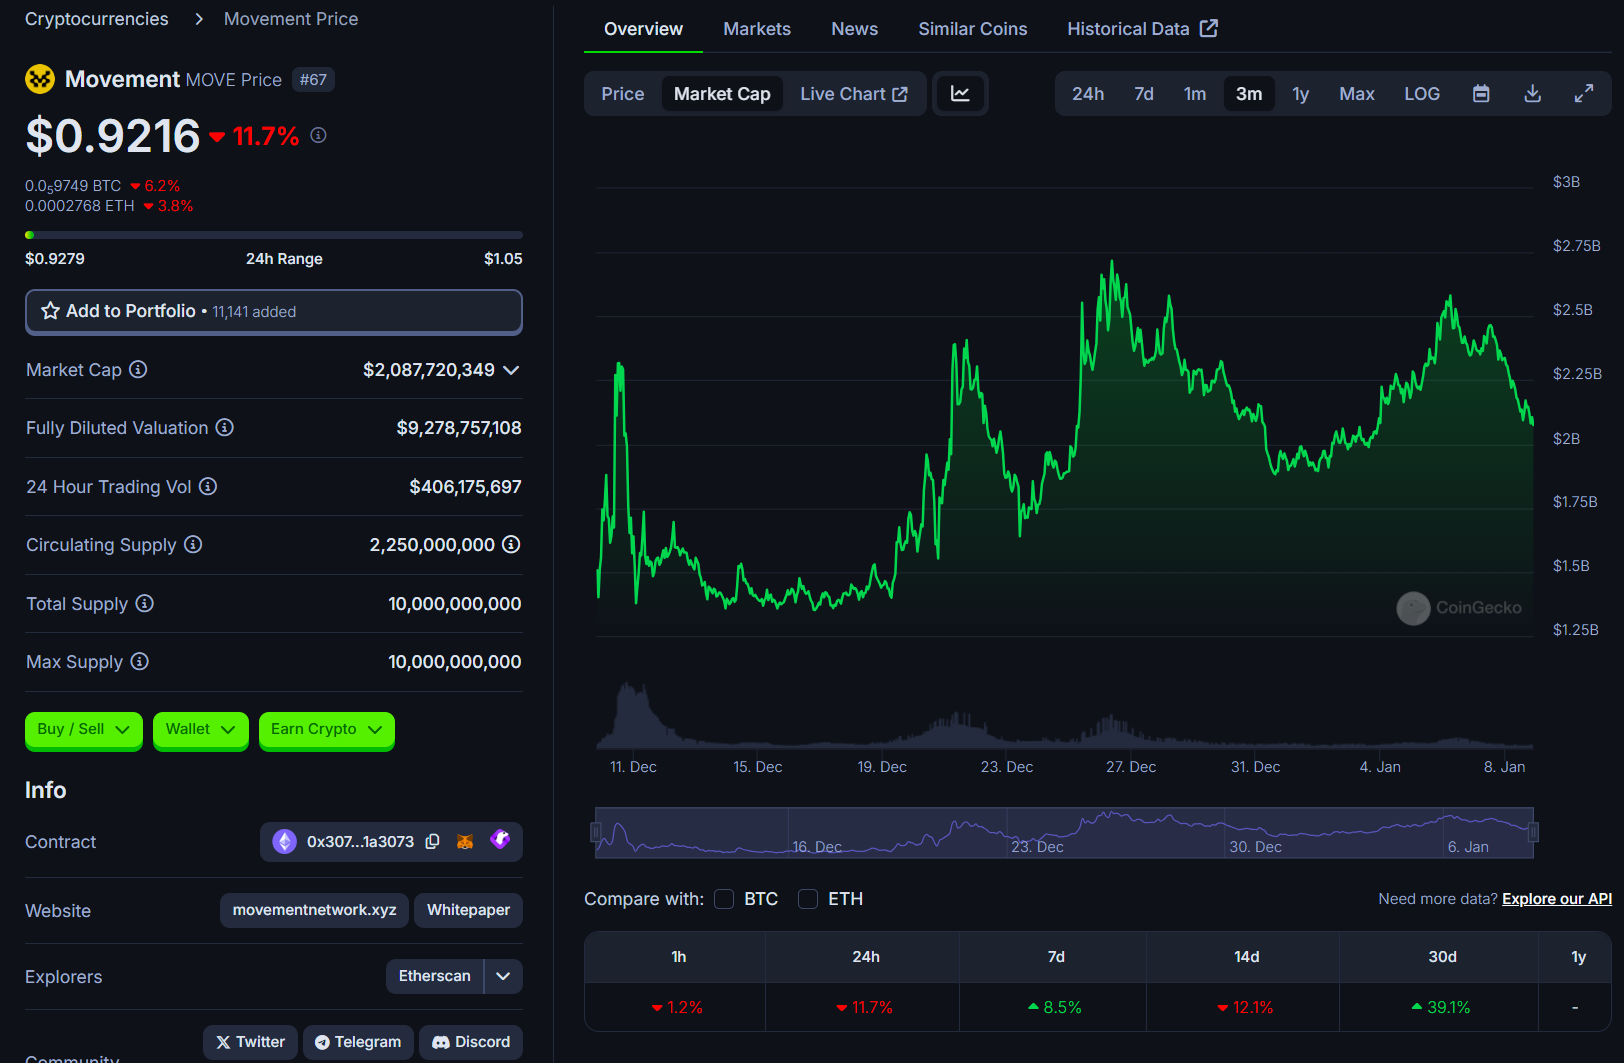Click the Movement coin logo icon
1624x1063 pixels.
click(x=40, y=79)
